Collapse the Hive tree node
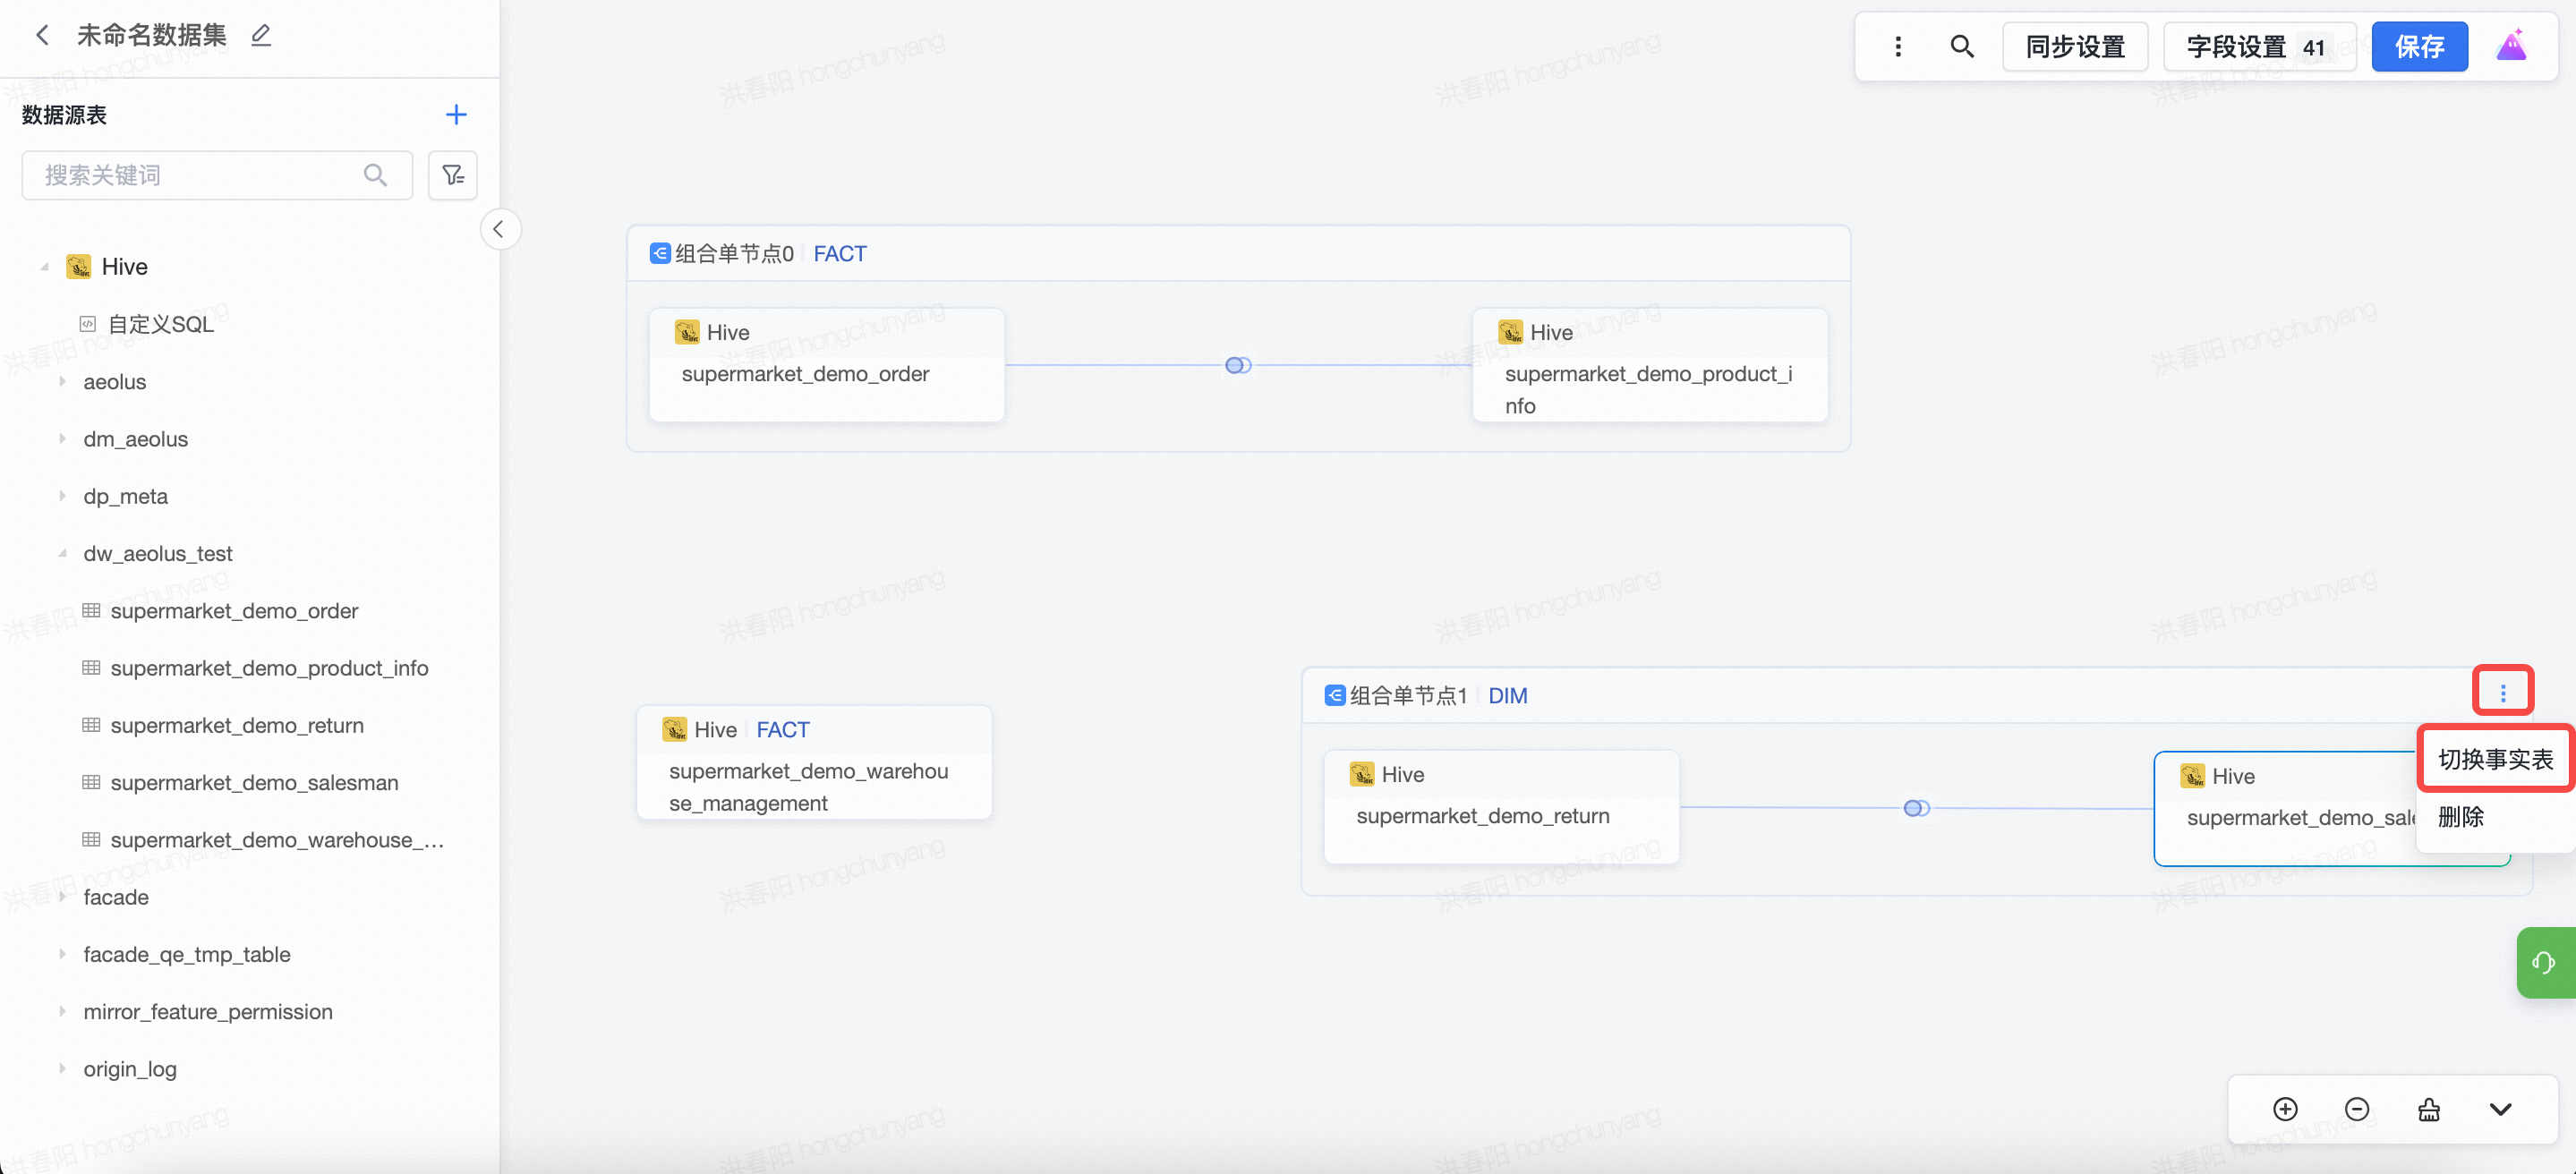 44,267
